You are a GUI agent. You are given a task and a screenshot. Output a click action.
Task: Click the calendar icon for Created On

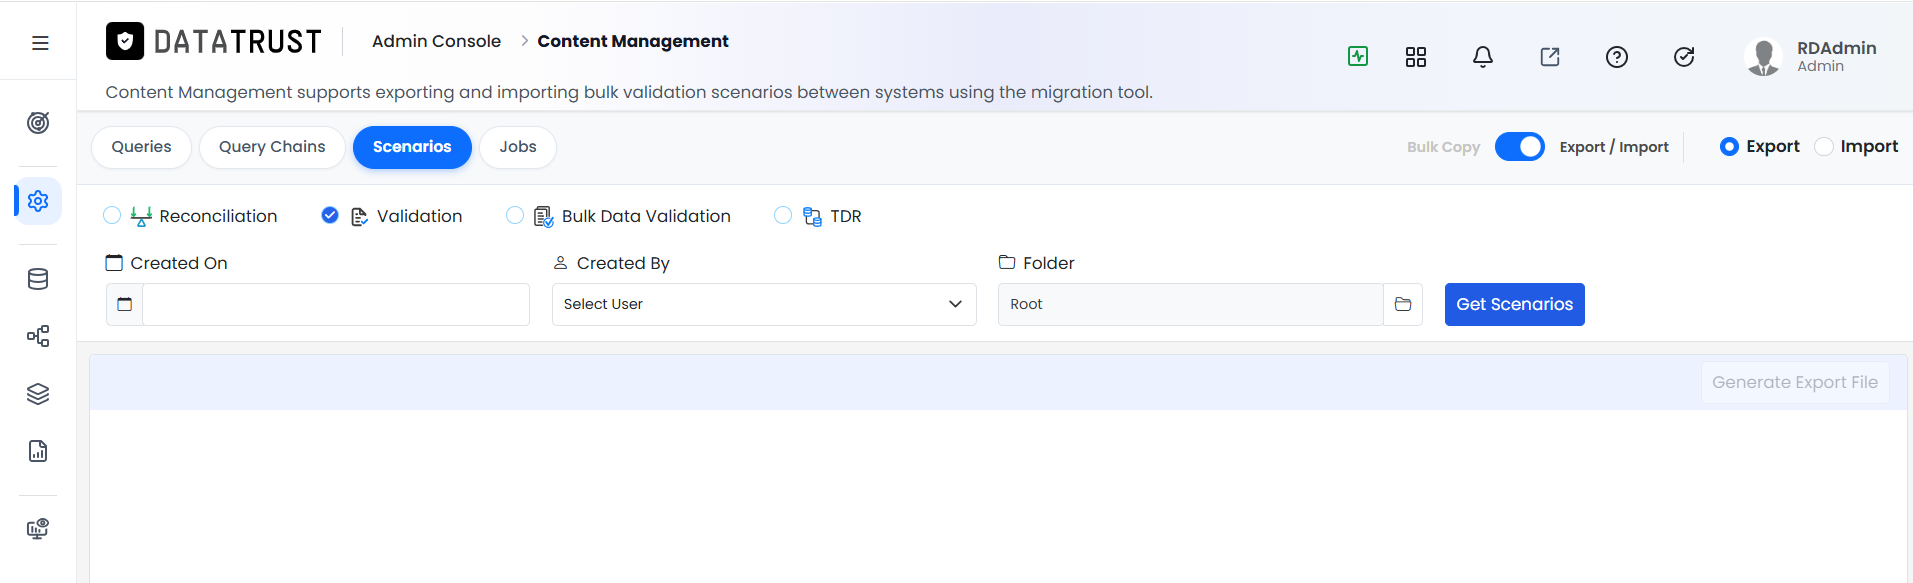point(125,304)
